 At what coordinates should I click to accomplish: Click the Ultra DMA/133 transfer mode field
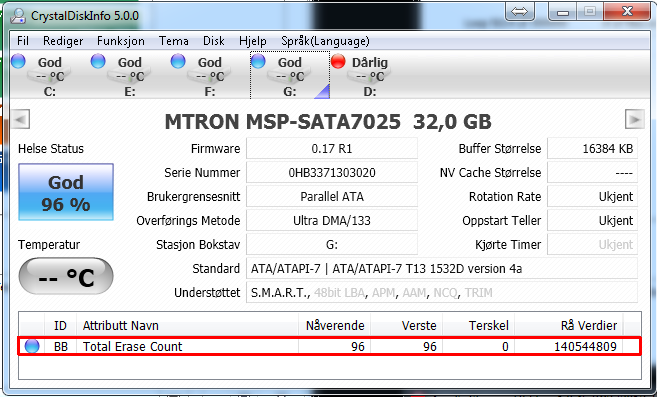coord(332,220)
